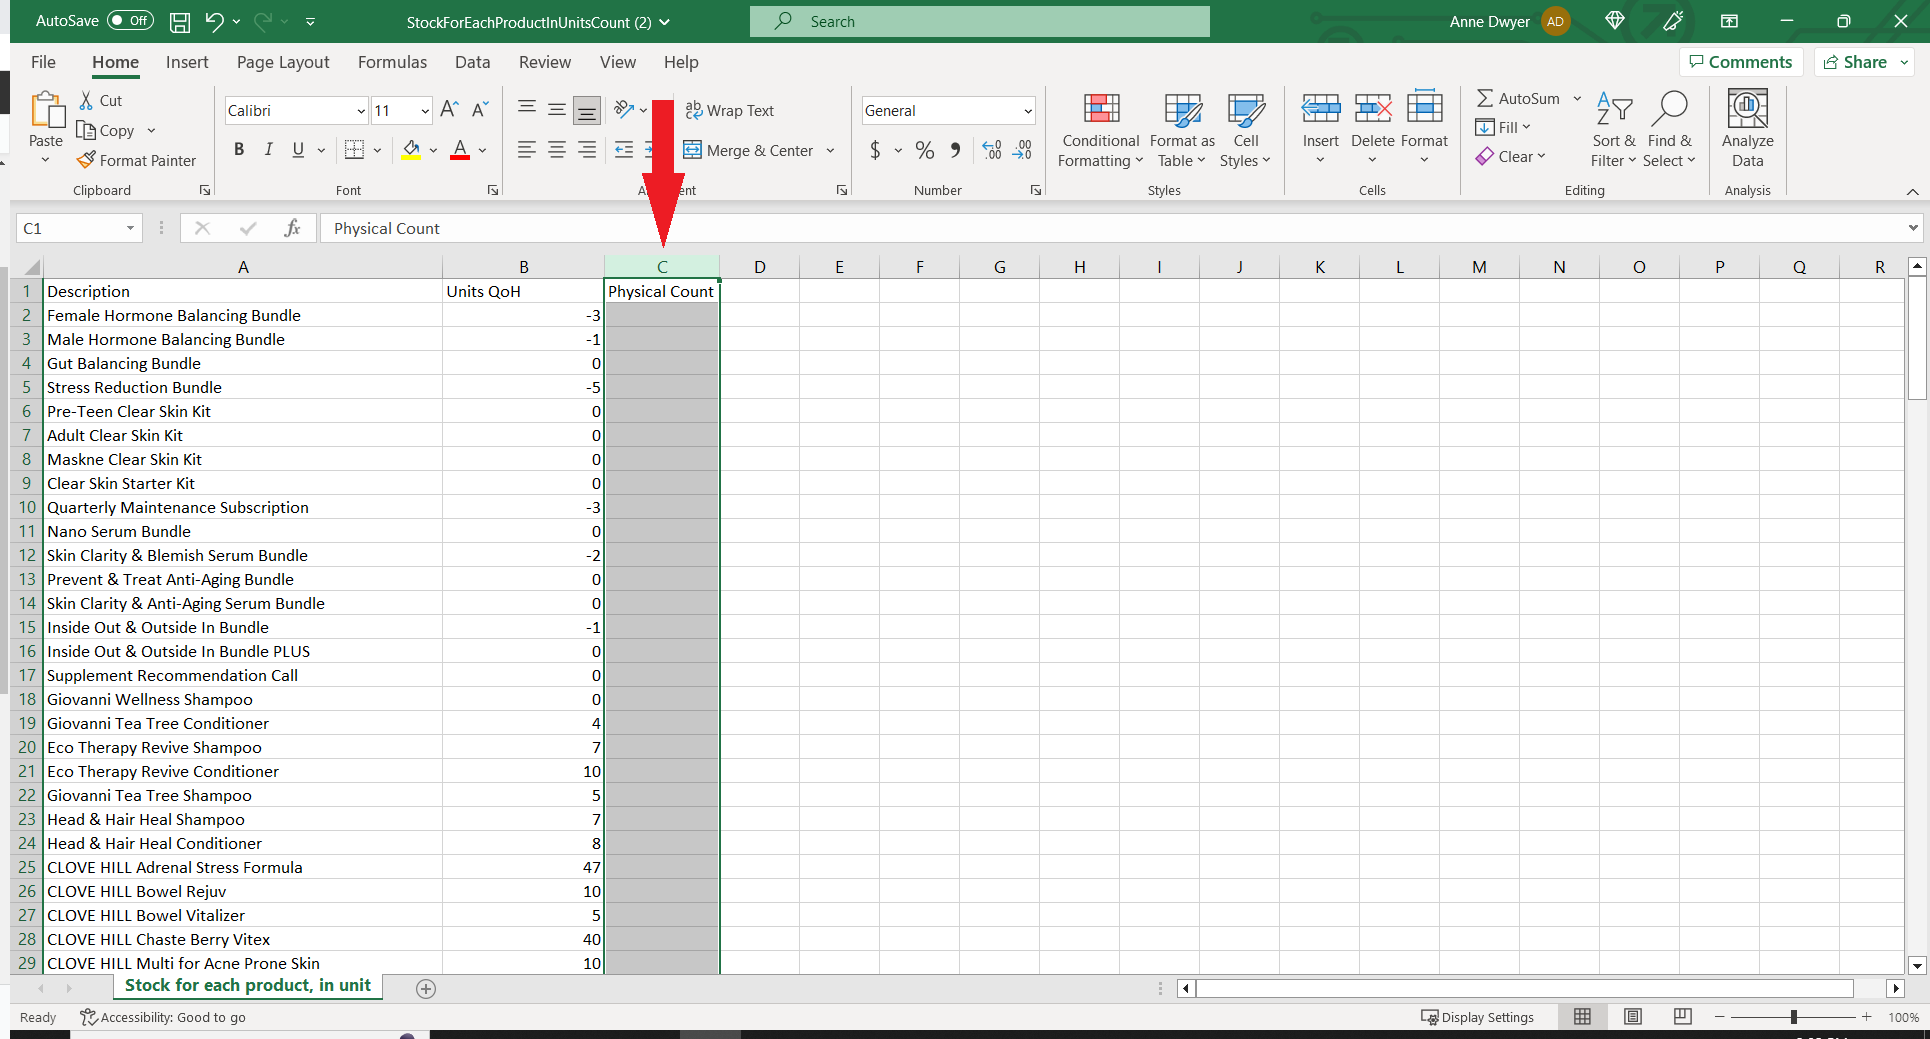Click the Search box
The image size is (1930, 1039).
tap(979, 21)
